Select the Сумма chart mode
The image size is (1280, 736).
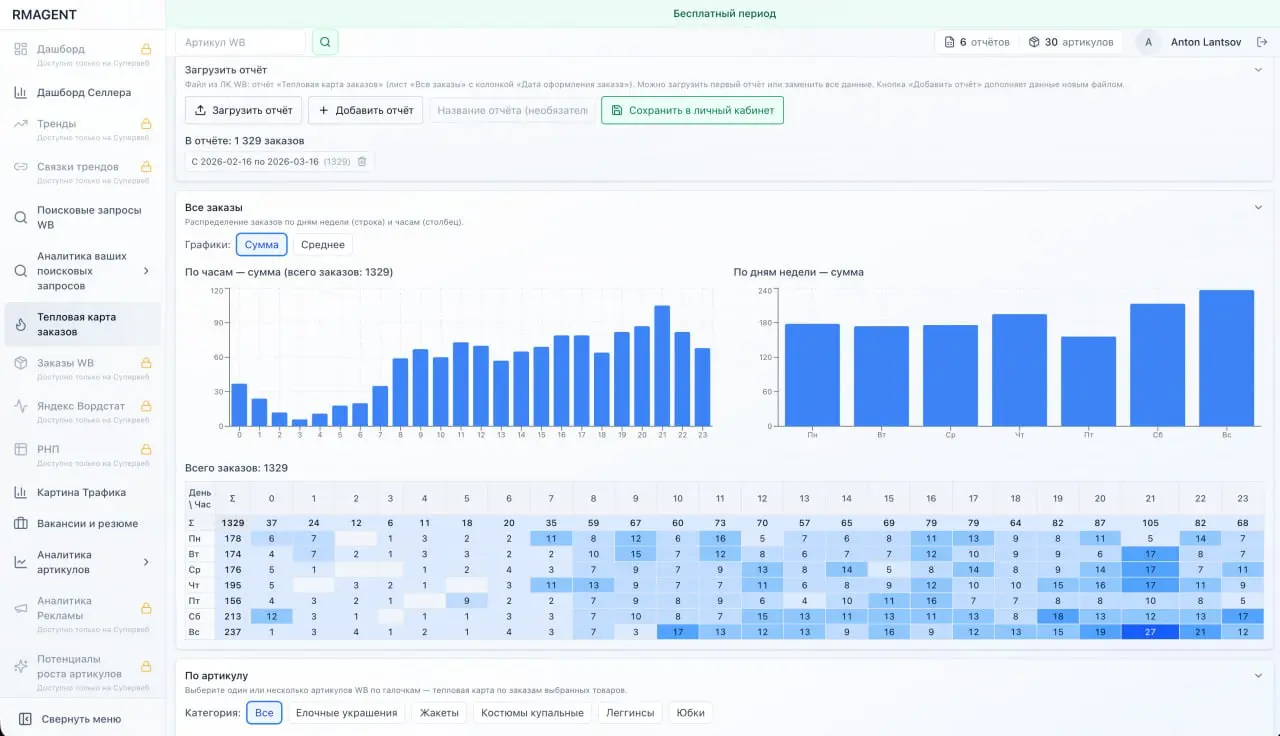pos(262,244)
